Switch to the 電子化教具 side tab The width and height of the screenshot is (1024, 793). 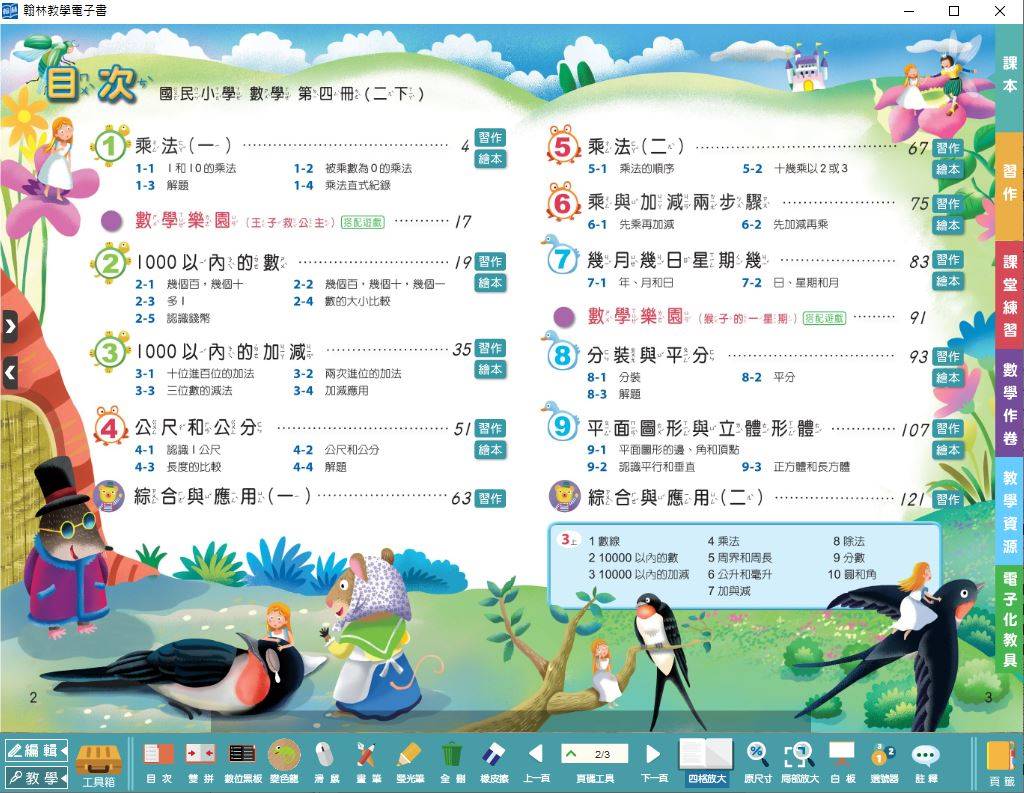tap(1010, 617)
